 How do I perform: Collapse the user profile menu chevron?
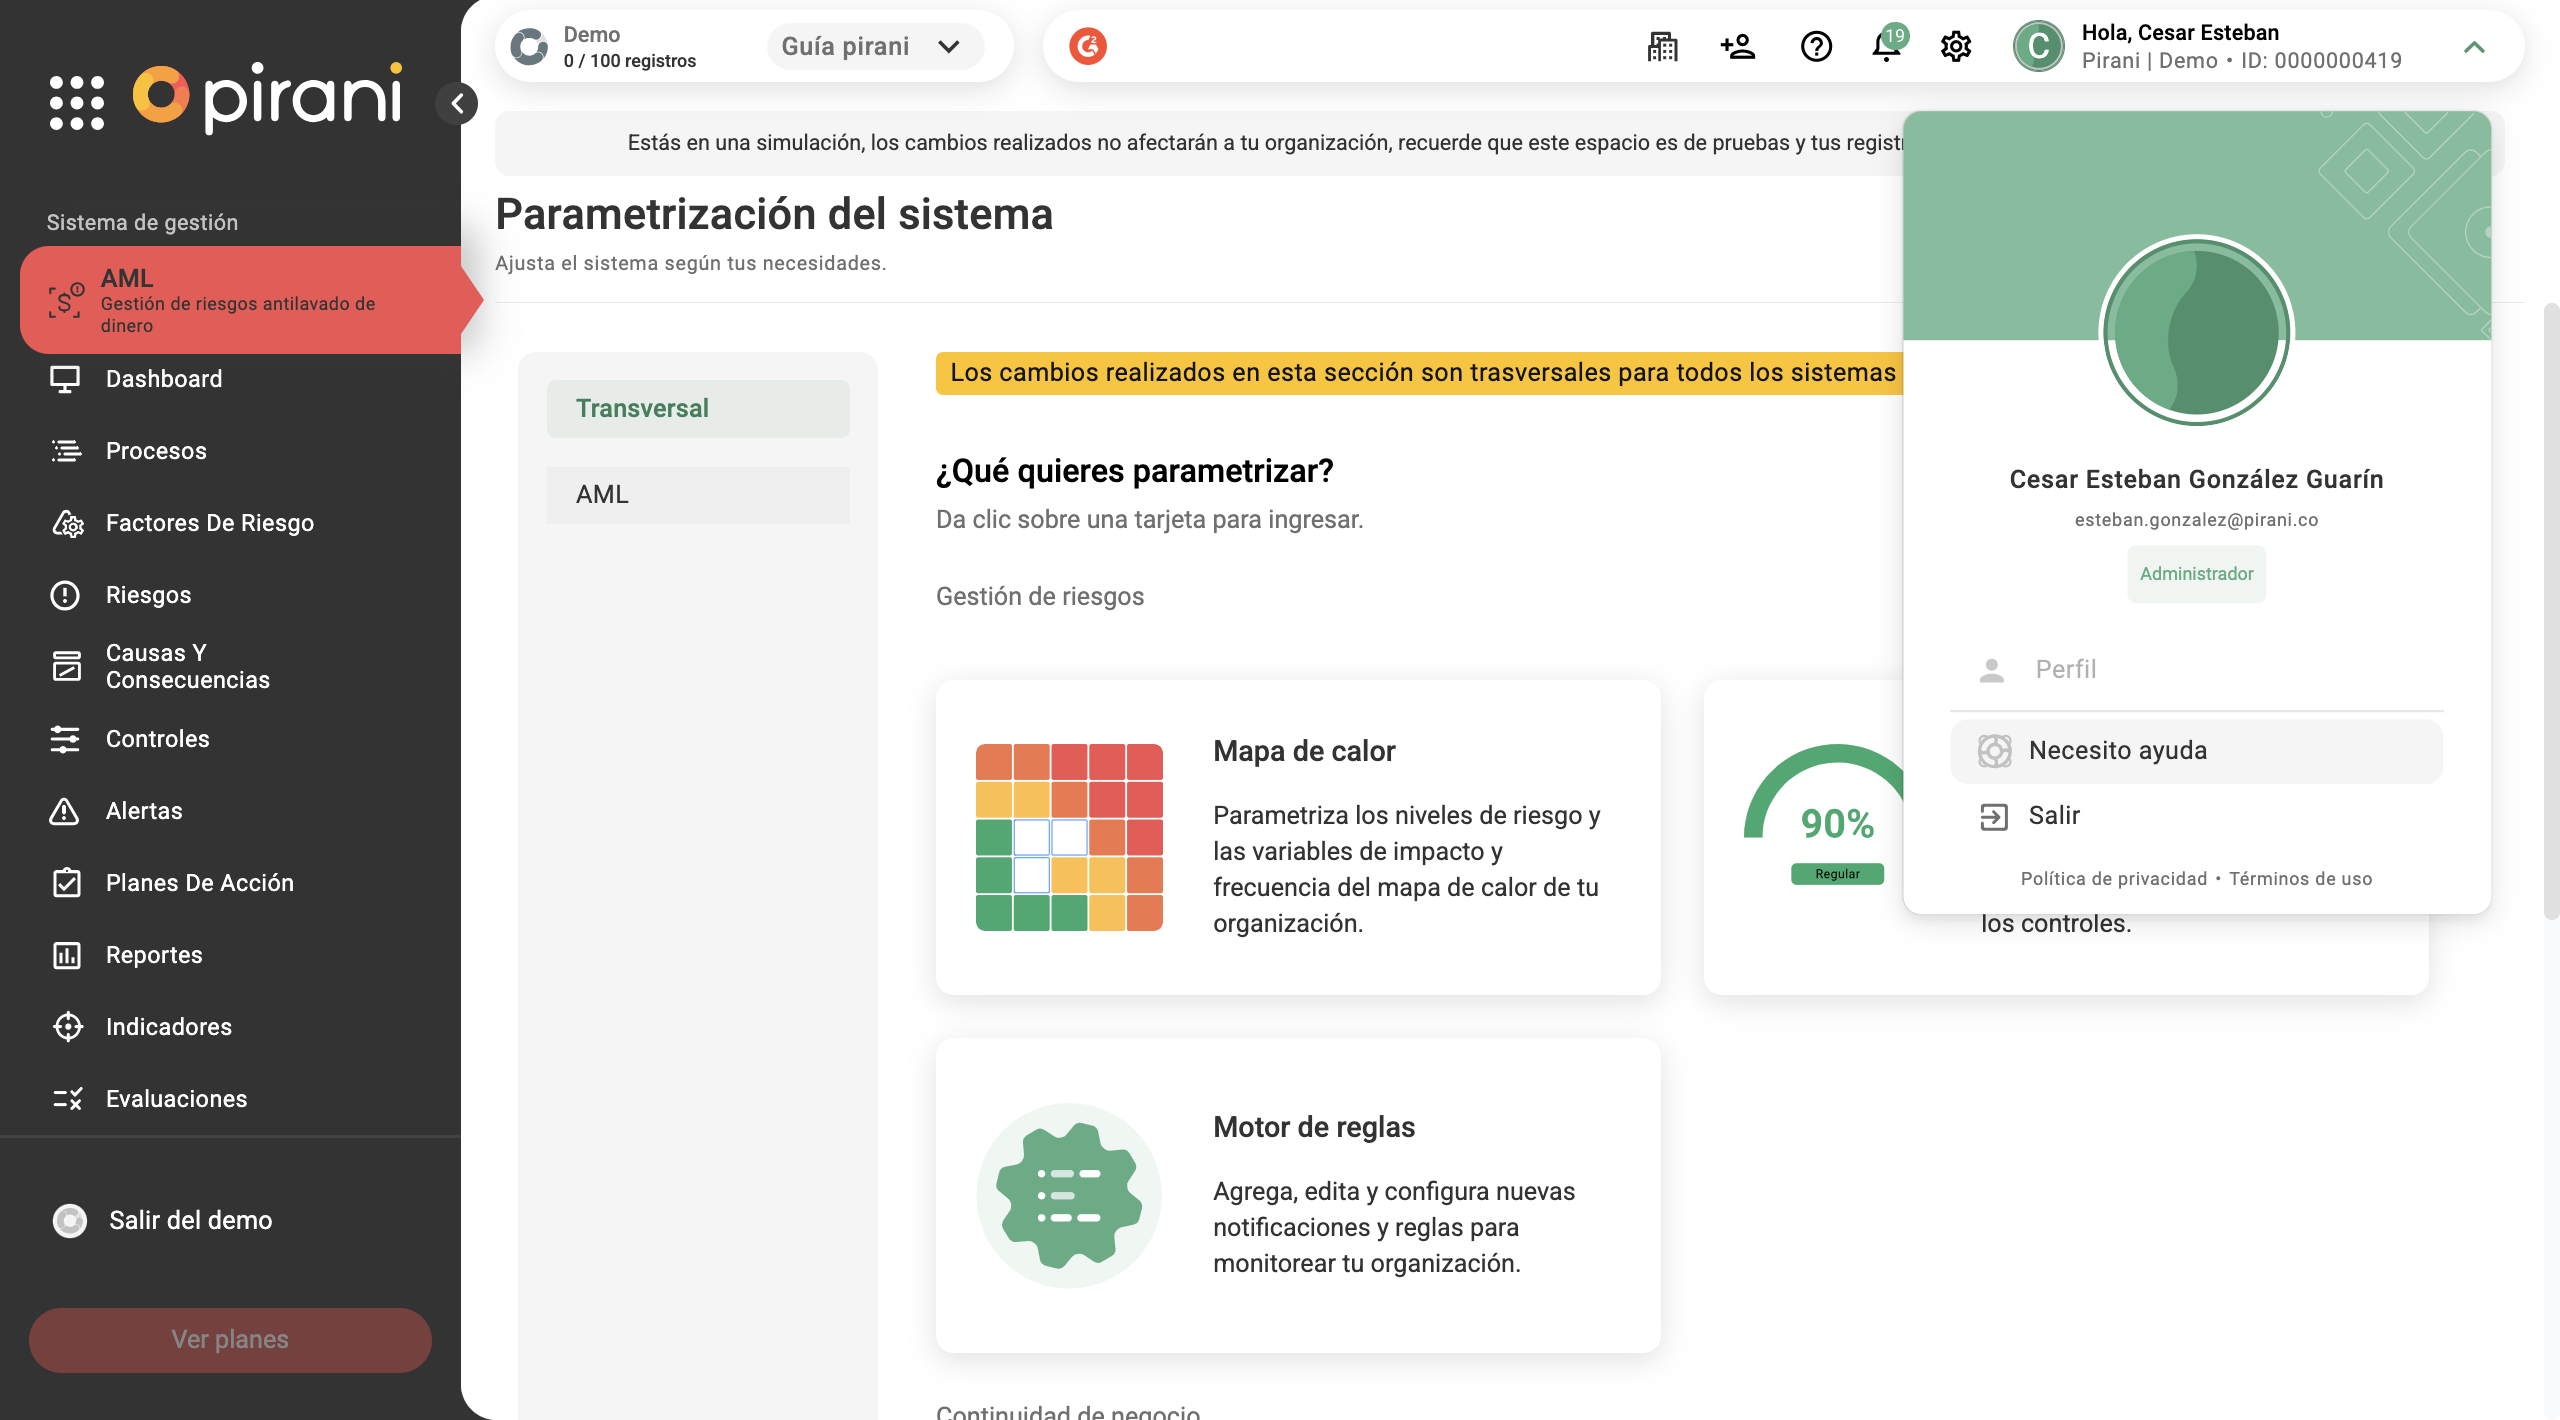(2474, 47)
